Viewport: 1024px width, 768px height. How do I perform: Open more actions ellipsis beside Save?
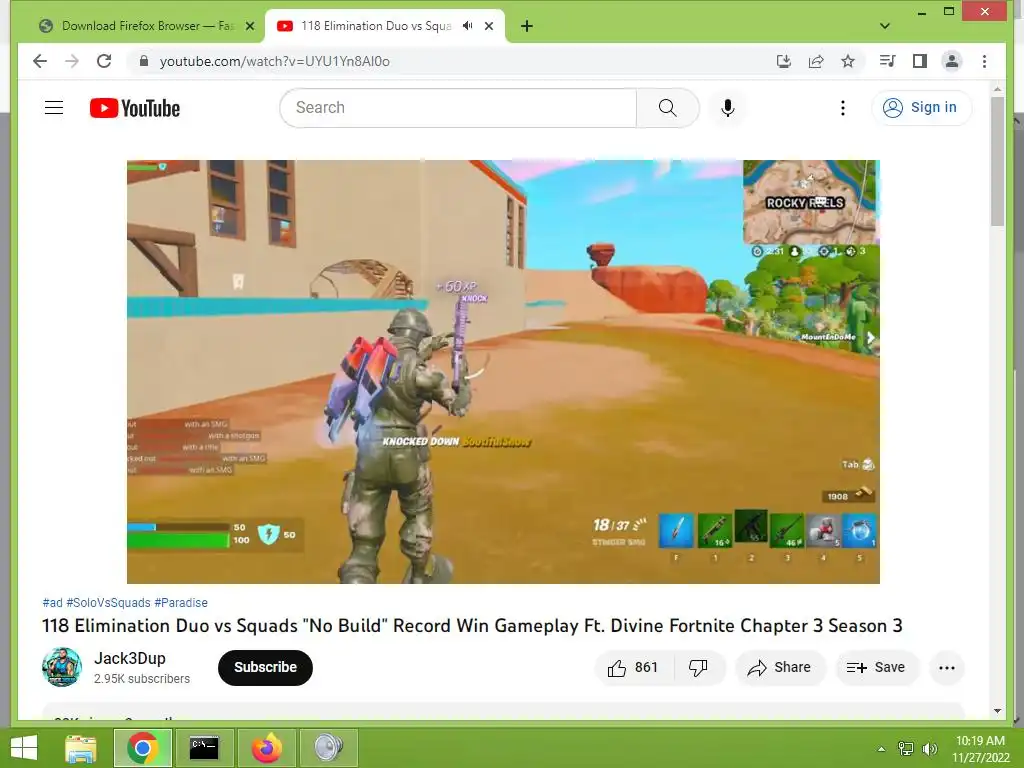click(x=947, y=667)
